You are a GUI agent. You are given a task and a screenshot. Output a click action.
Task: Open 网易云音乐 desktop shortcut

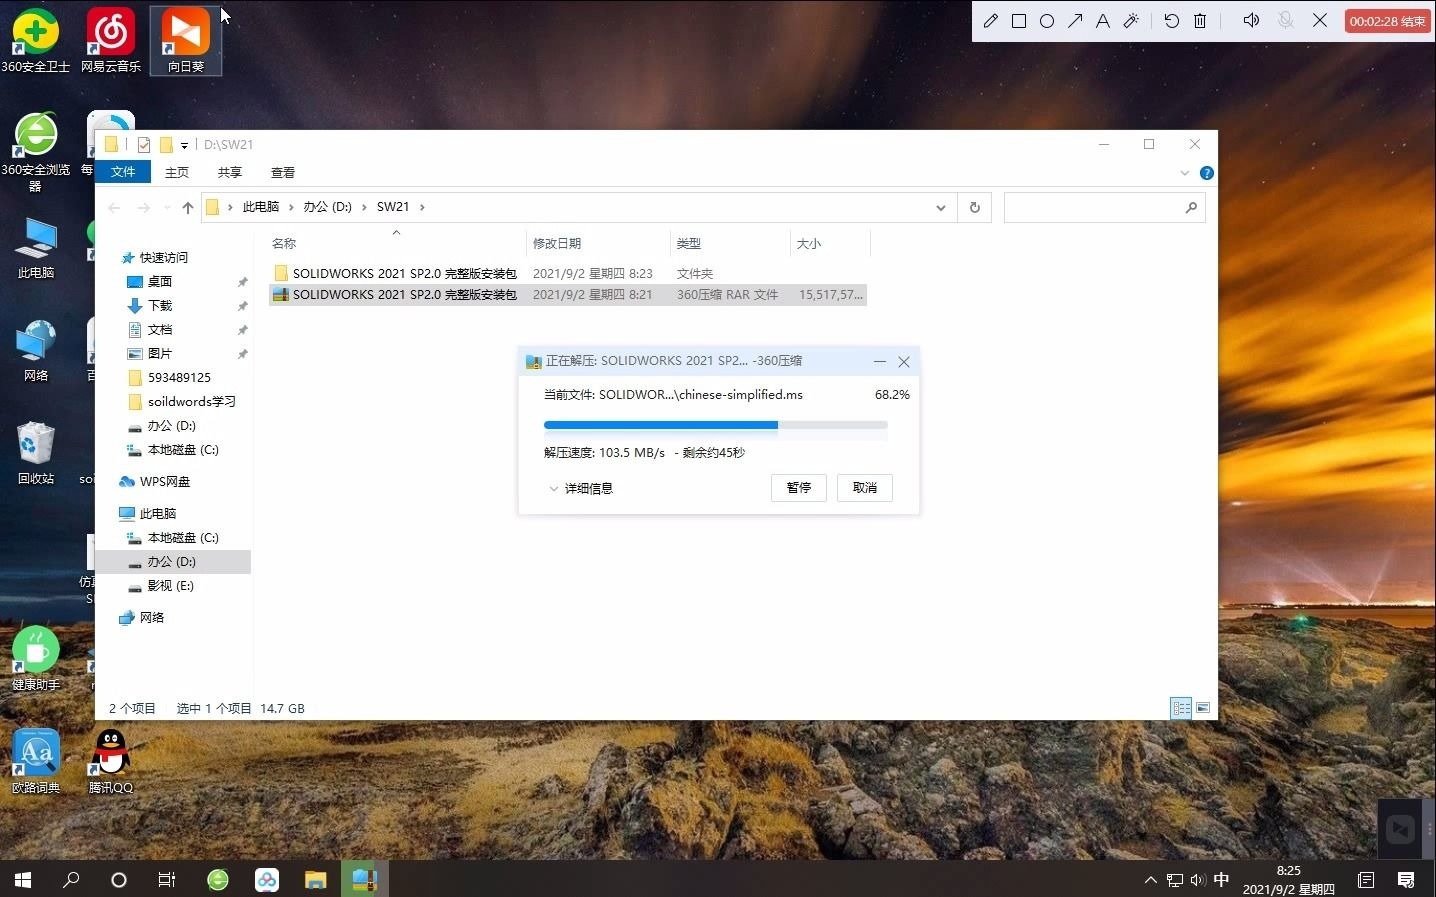[x=111, y=40]
